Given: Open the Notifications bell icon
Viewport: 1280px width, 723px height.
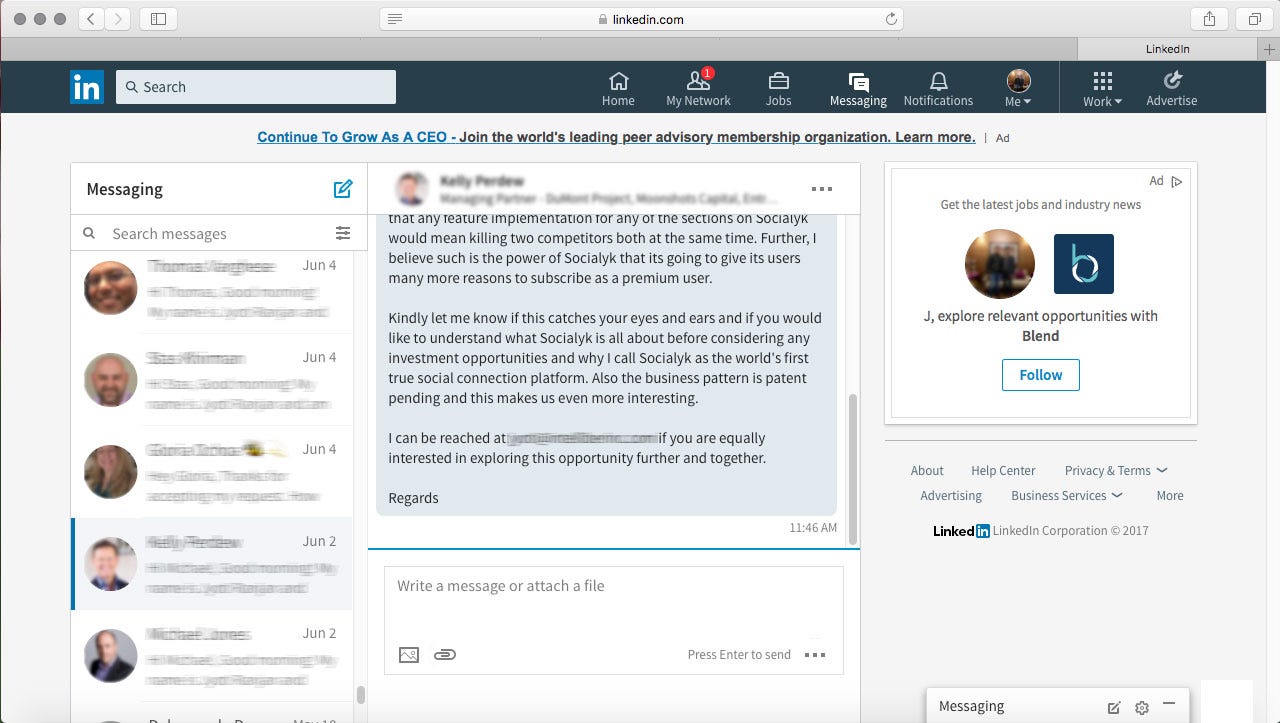Looking at the screenshot, I should coord(938,88).
